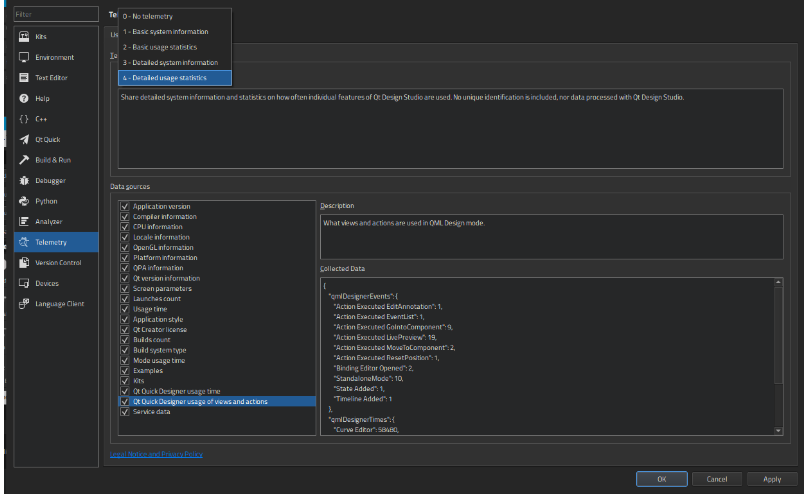Screen dimensions: 805x494
Task: Click the OK button
Action: click(662, 479)
